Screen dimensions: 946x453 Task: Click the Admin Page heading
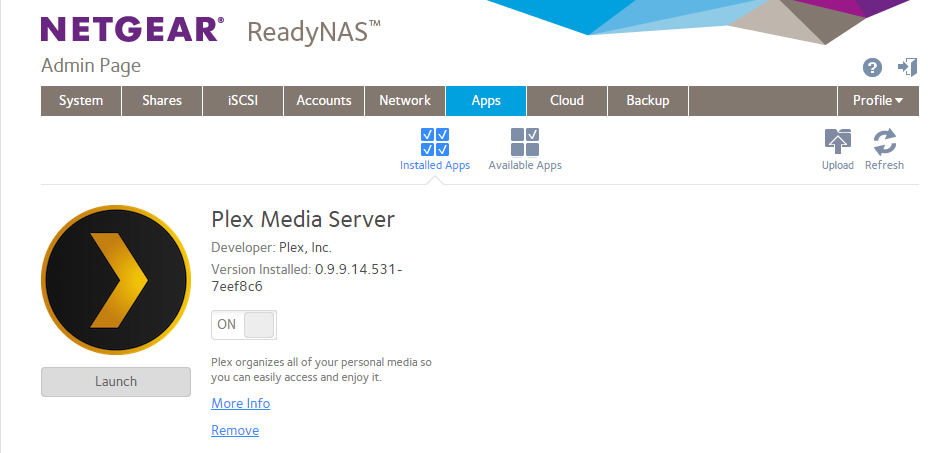90,66
